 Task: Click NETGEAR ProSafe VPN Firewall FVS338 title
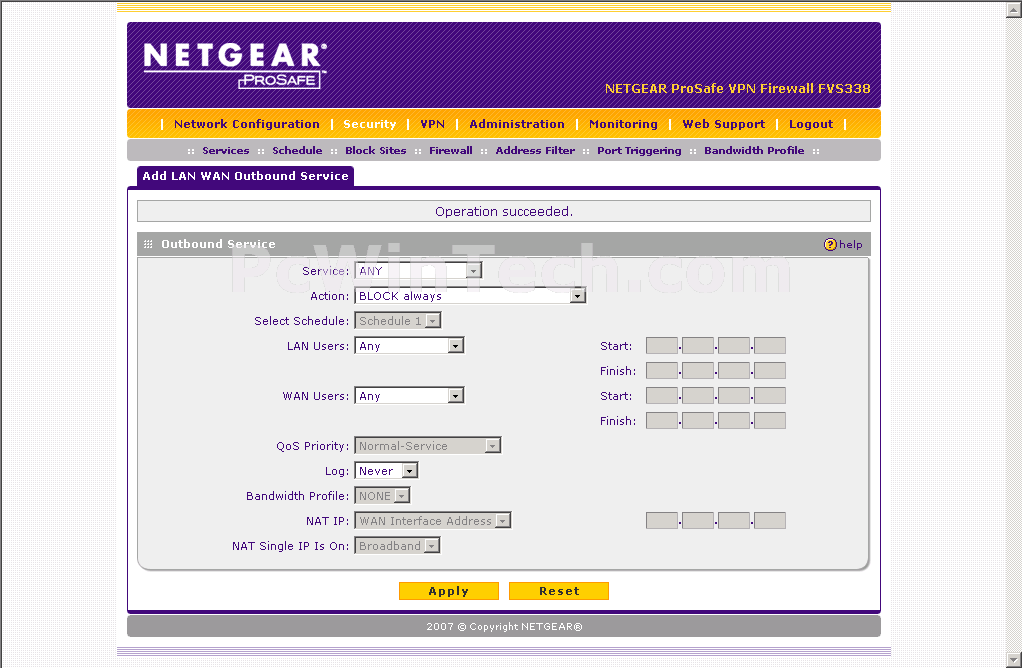click(737, 89)
